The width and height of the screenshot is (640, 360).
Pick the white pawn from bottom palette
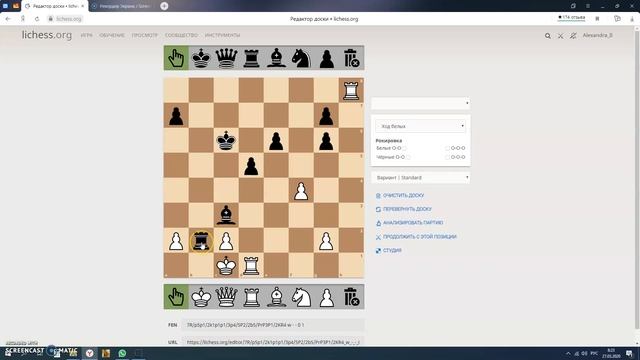pos(327,297)
